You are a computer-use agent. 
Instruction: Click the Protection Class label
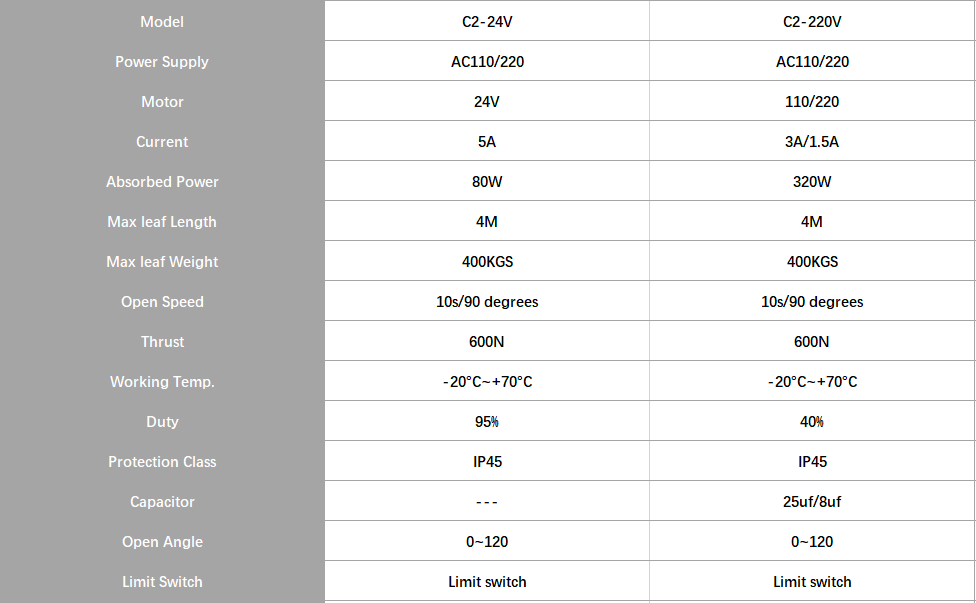point(162,462)
